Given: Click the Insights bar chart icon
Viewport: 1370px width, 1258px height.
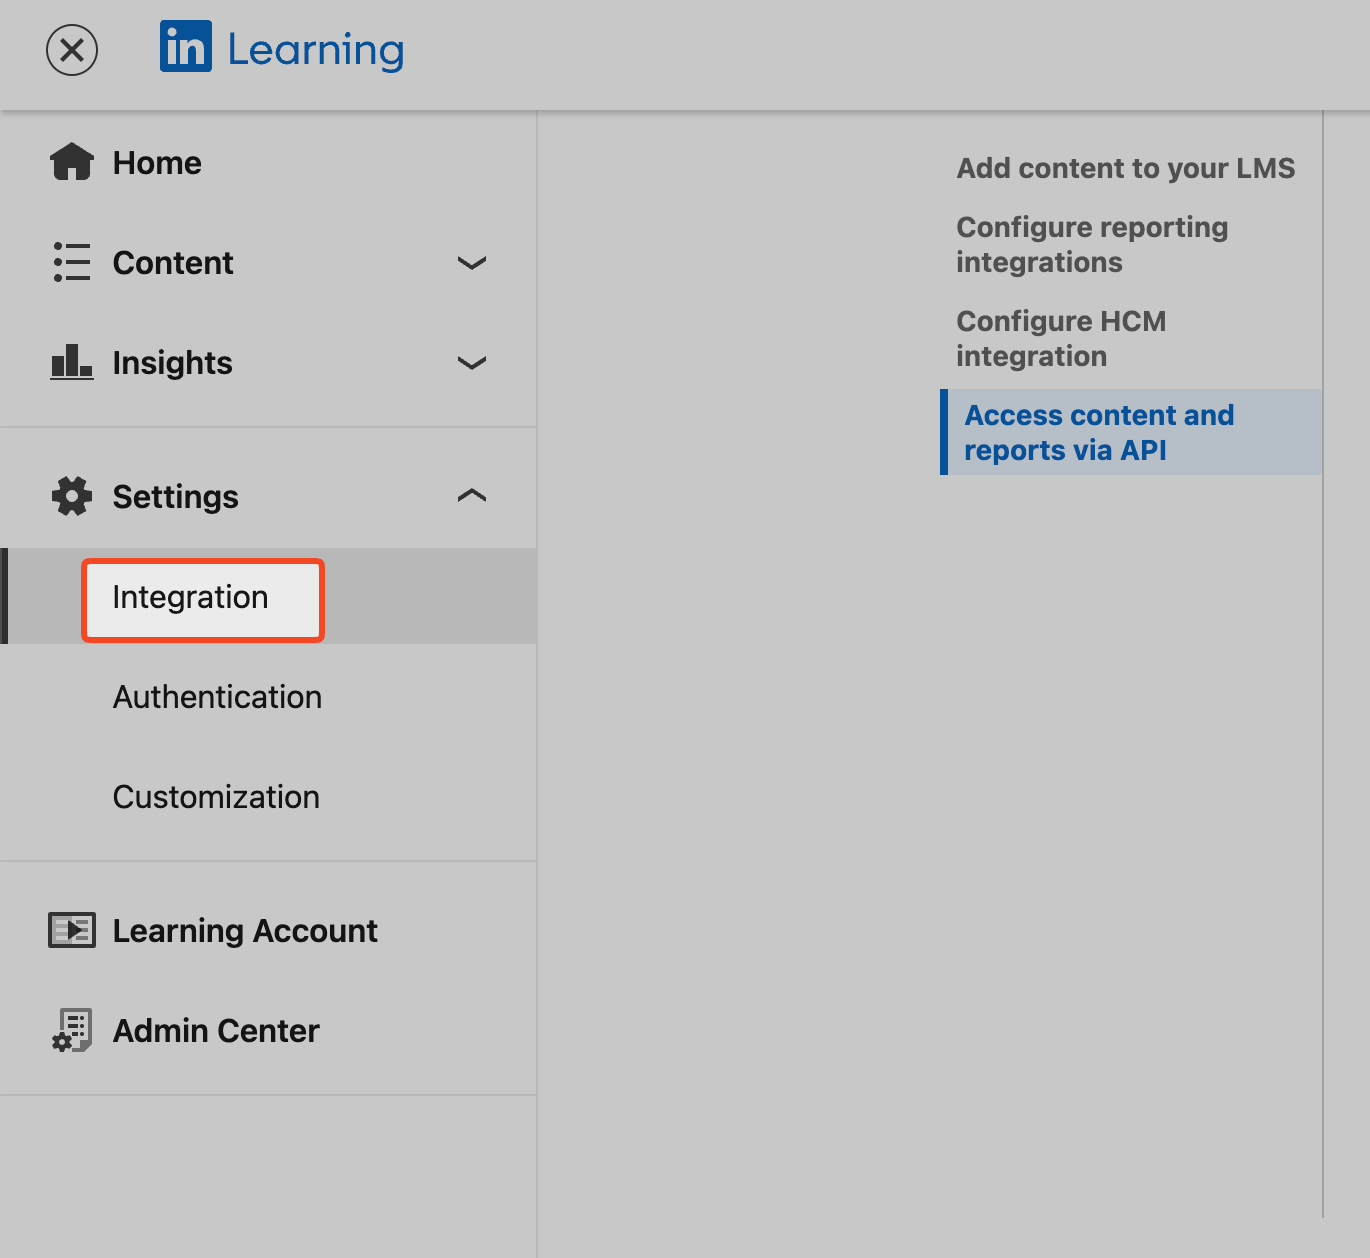Looking at the screenshot, I should [x=72, y=362].
